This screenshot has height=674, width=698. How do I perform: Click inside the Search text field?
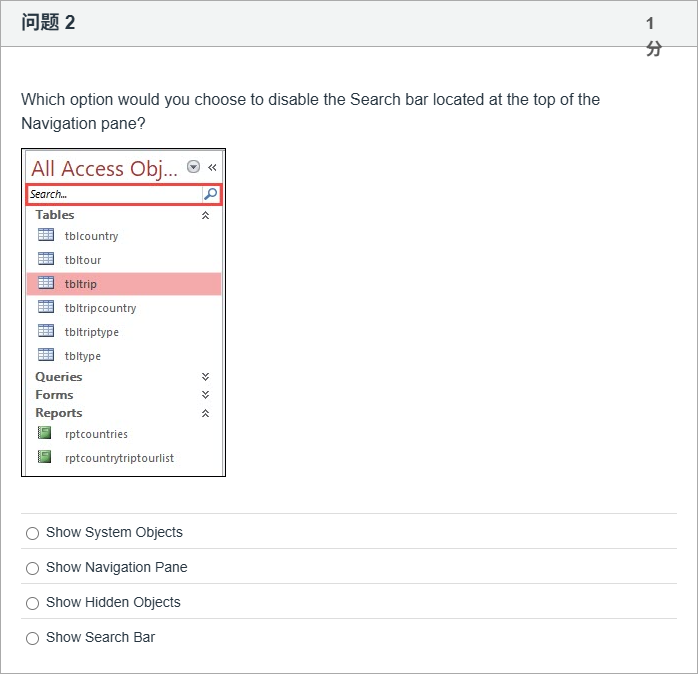tap(113, 194)
